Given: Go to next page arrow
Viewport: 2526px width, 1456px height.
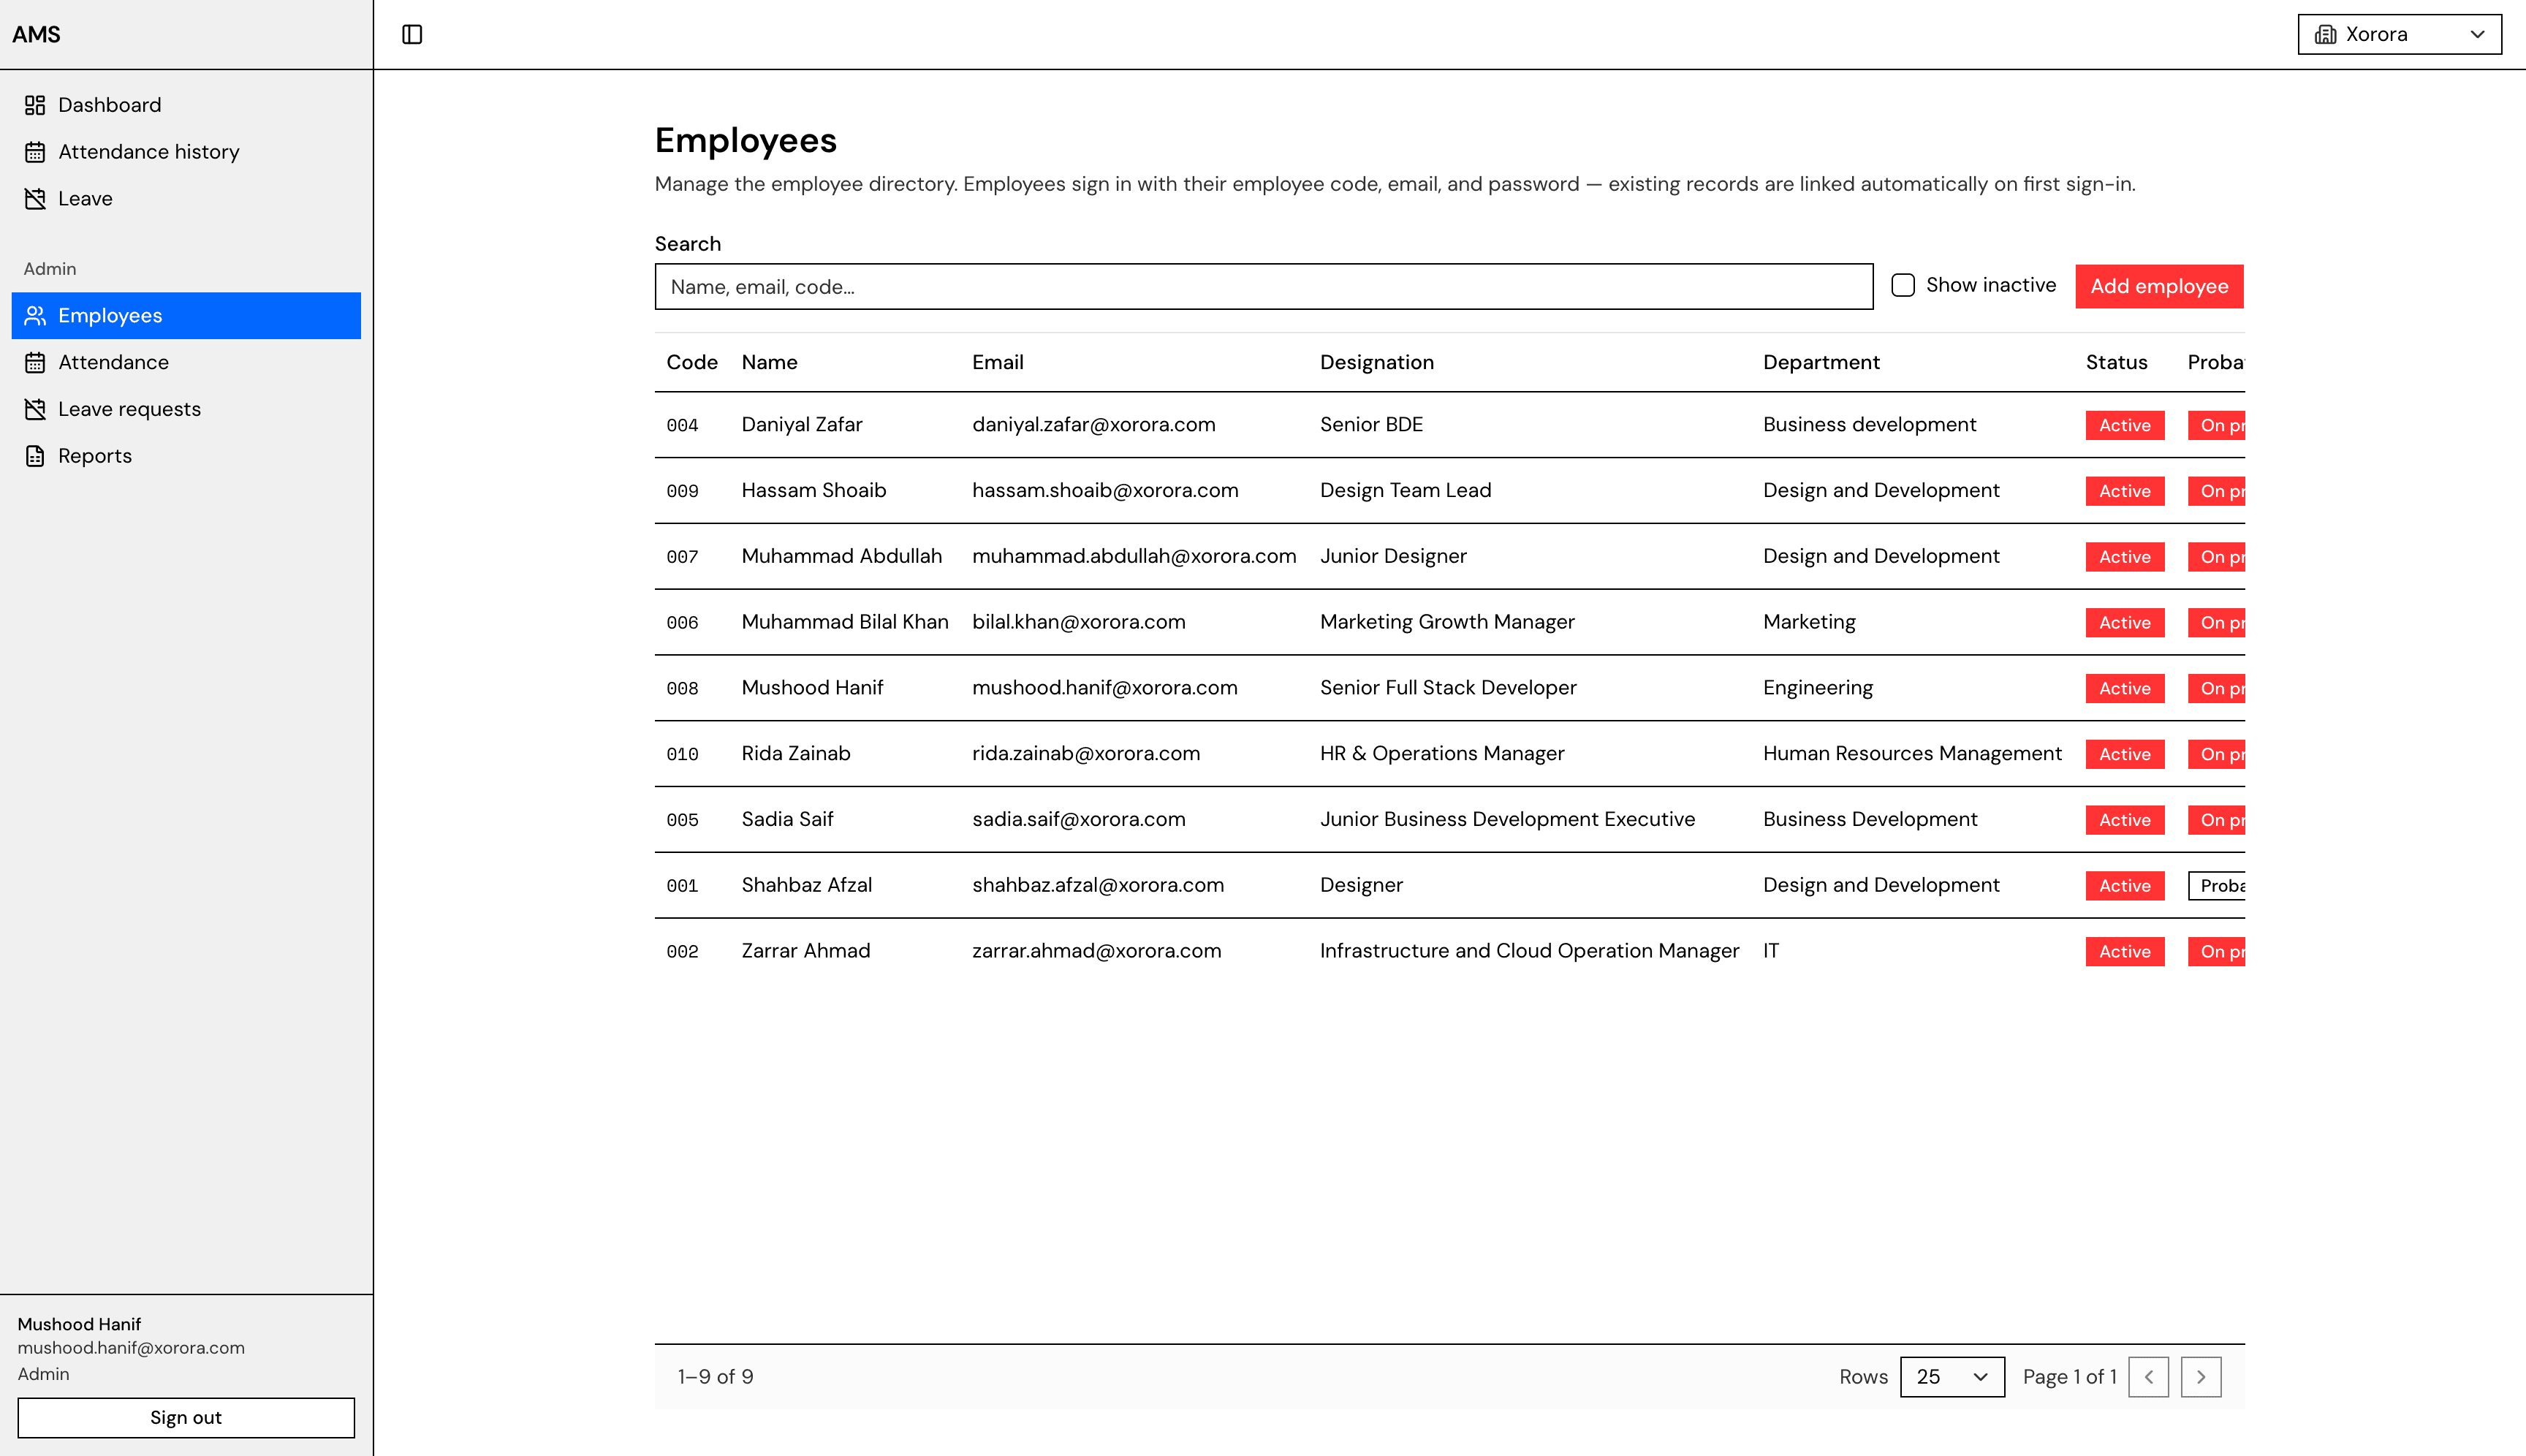Looking at the screenshot, I should [x=2201, y=1377].
